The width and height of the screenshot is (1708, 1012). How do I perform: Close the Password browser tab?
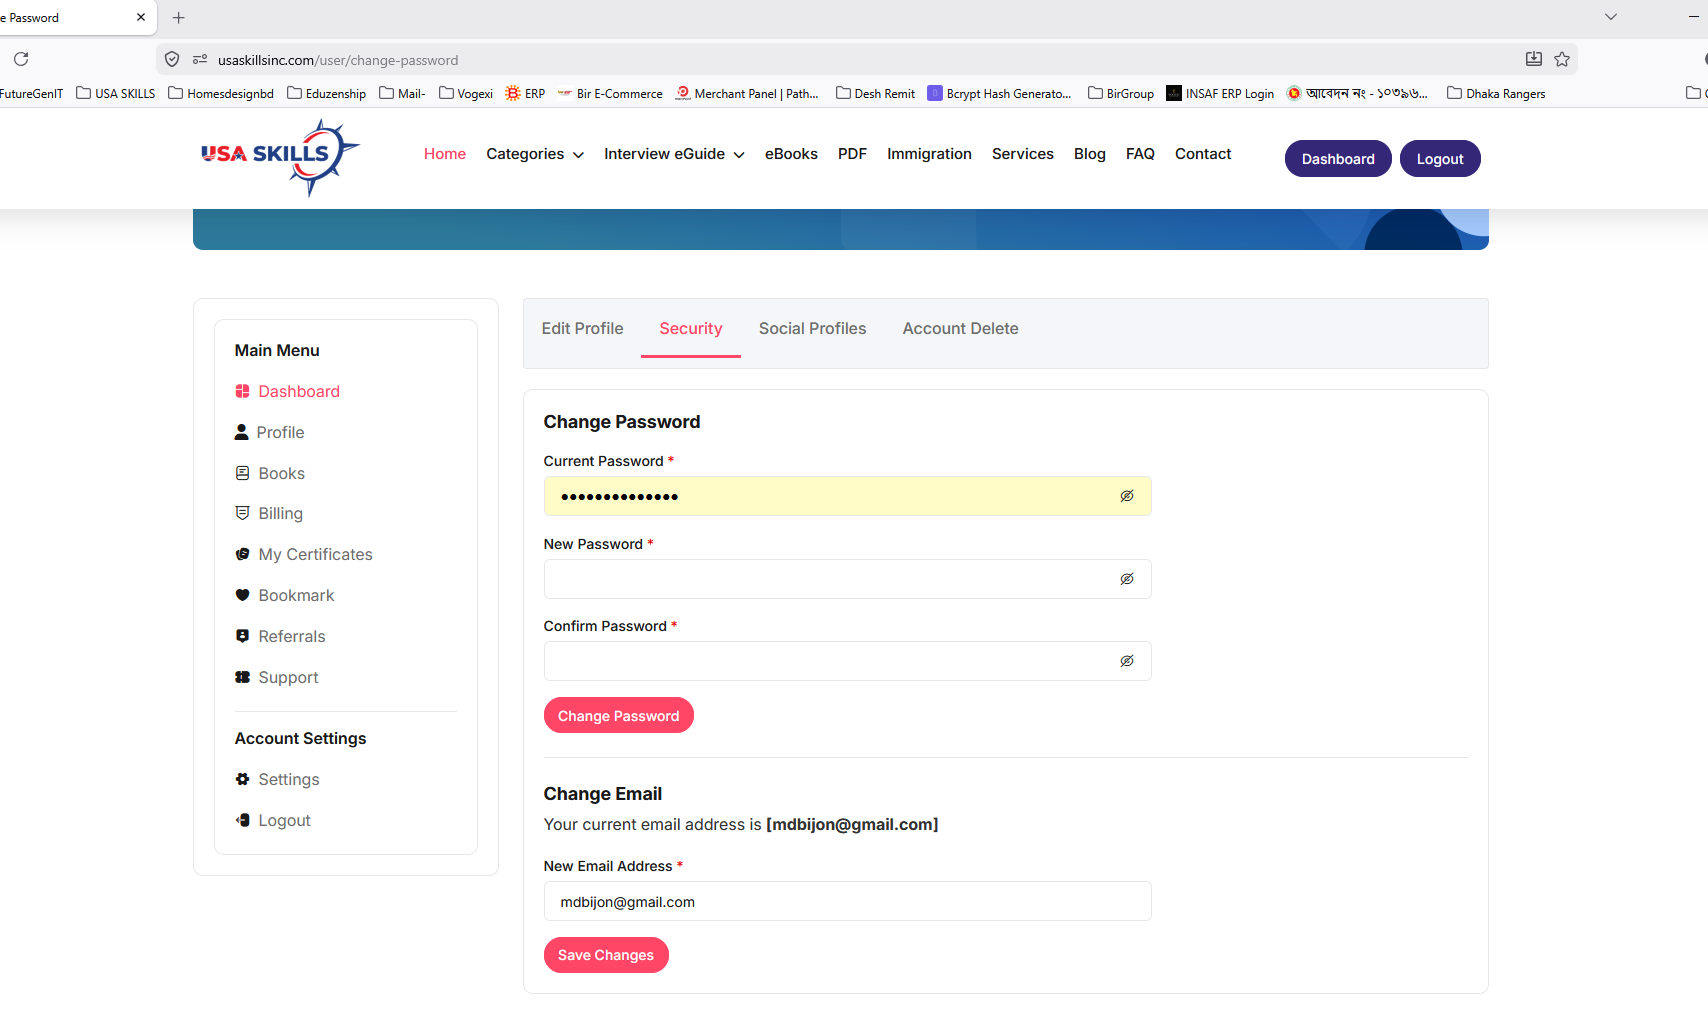click(x=141, y=17)
